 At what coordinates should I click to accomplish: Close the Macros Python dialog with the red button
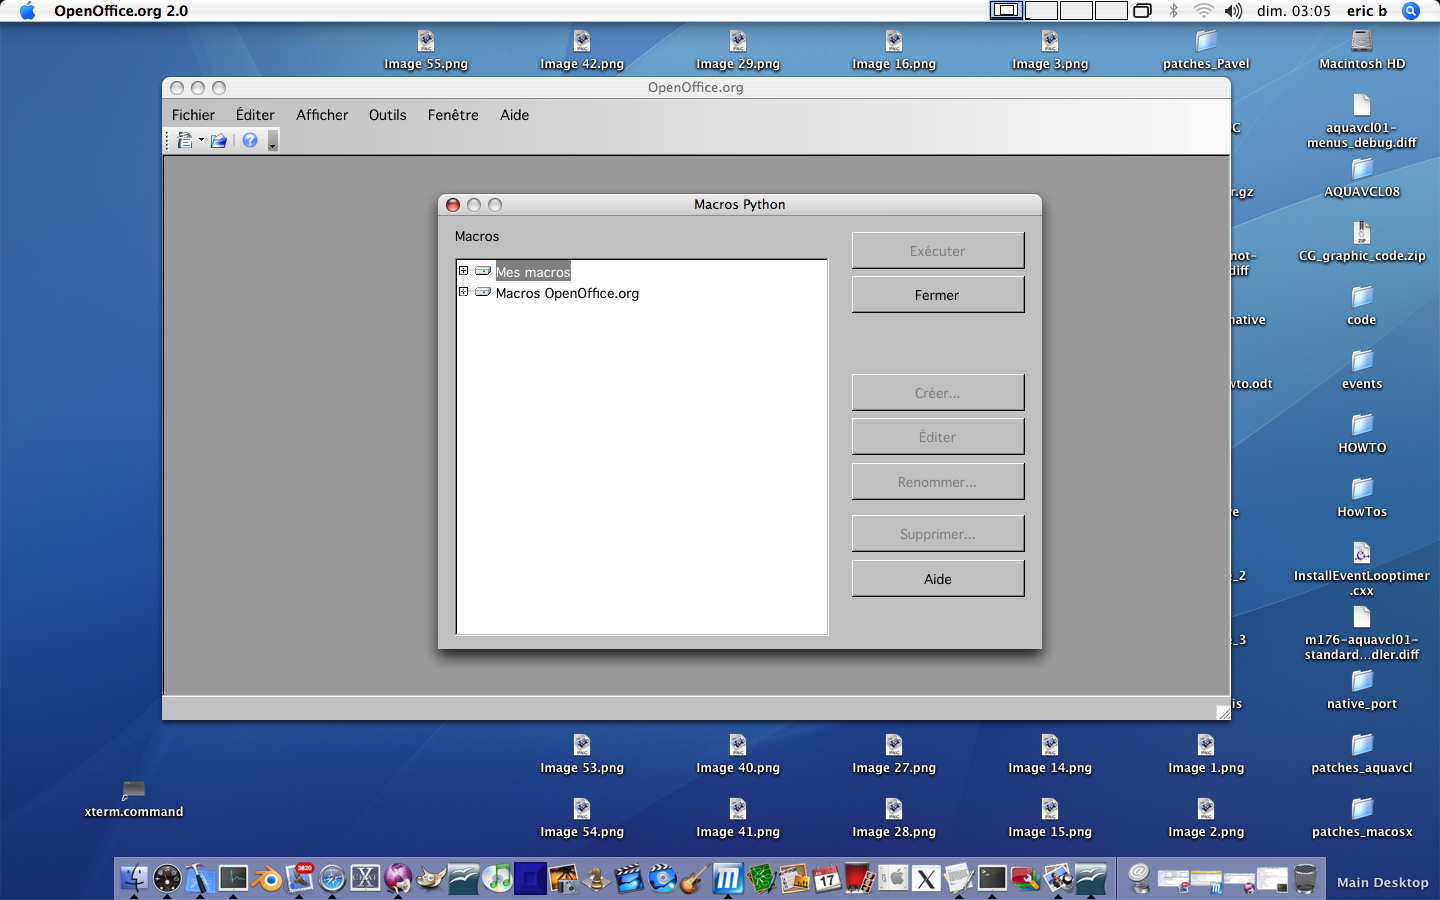point(453,205)
